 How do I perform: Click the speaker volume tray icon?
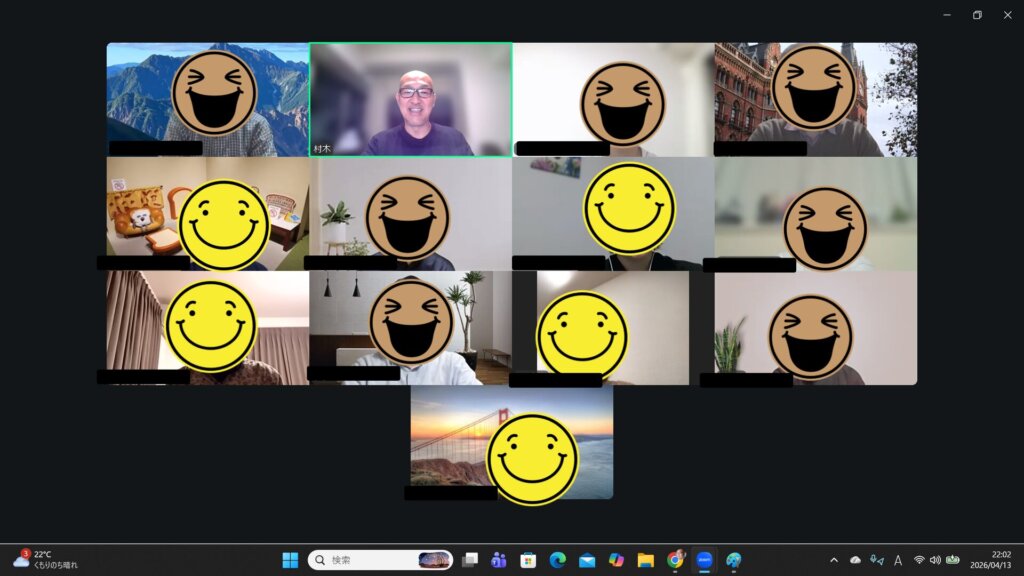[935, 560]
